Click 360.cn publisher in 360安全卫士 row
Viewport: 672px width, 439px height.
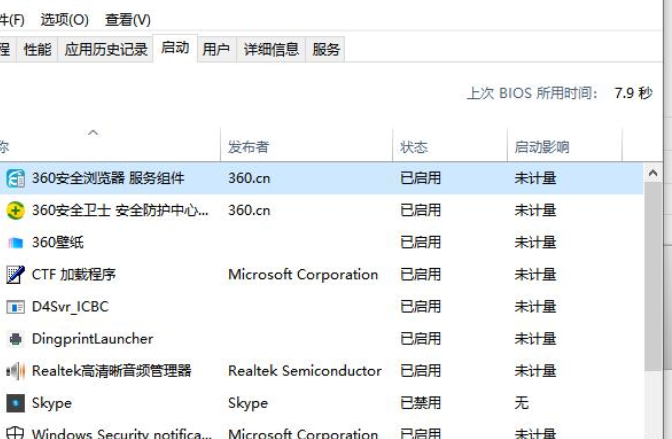click(x=249, y=210)
